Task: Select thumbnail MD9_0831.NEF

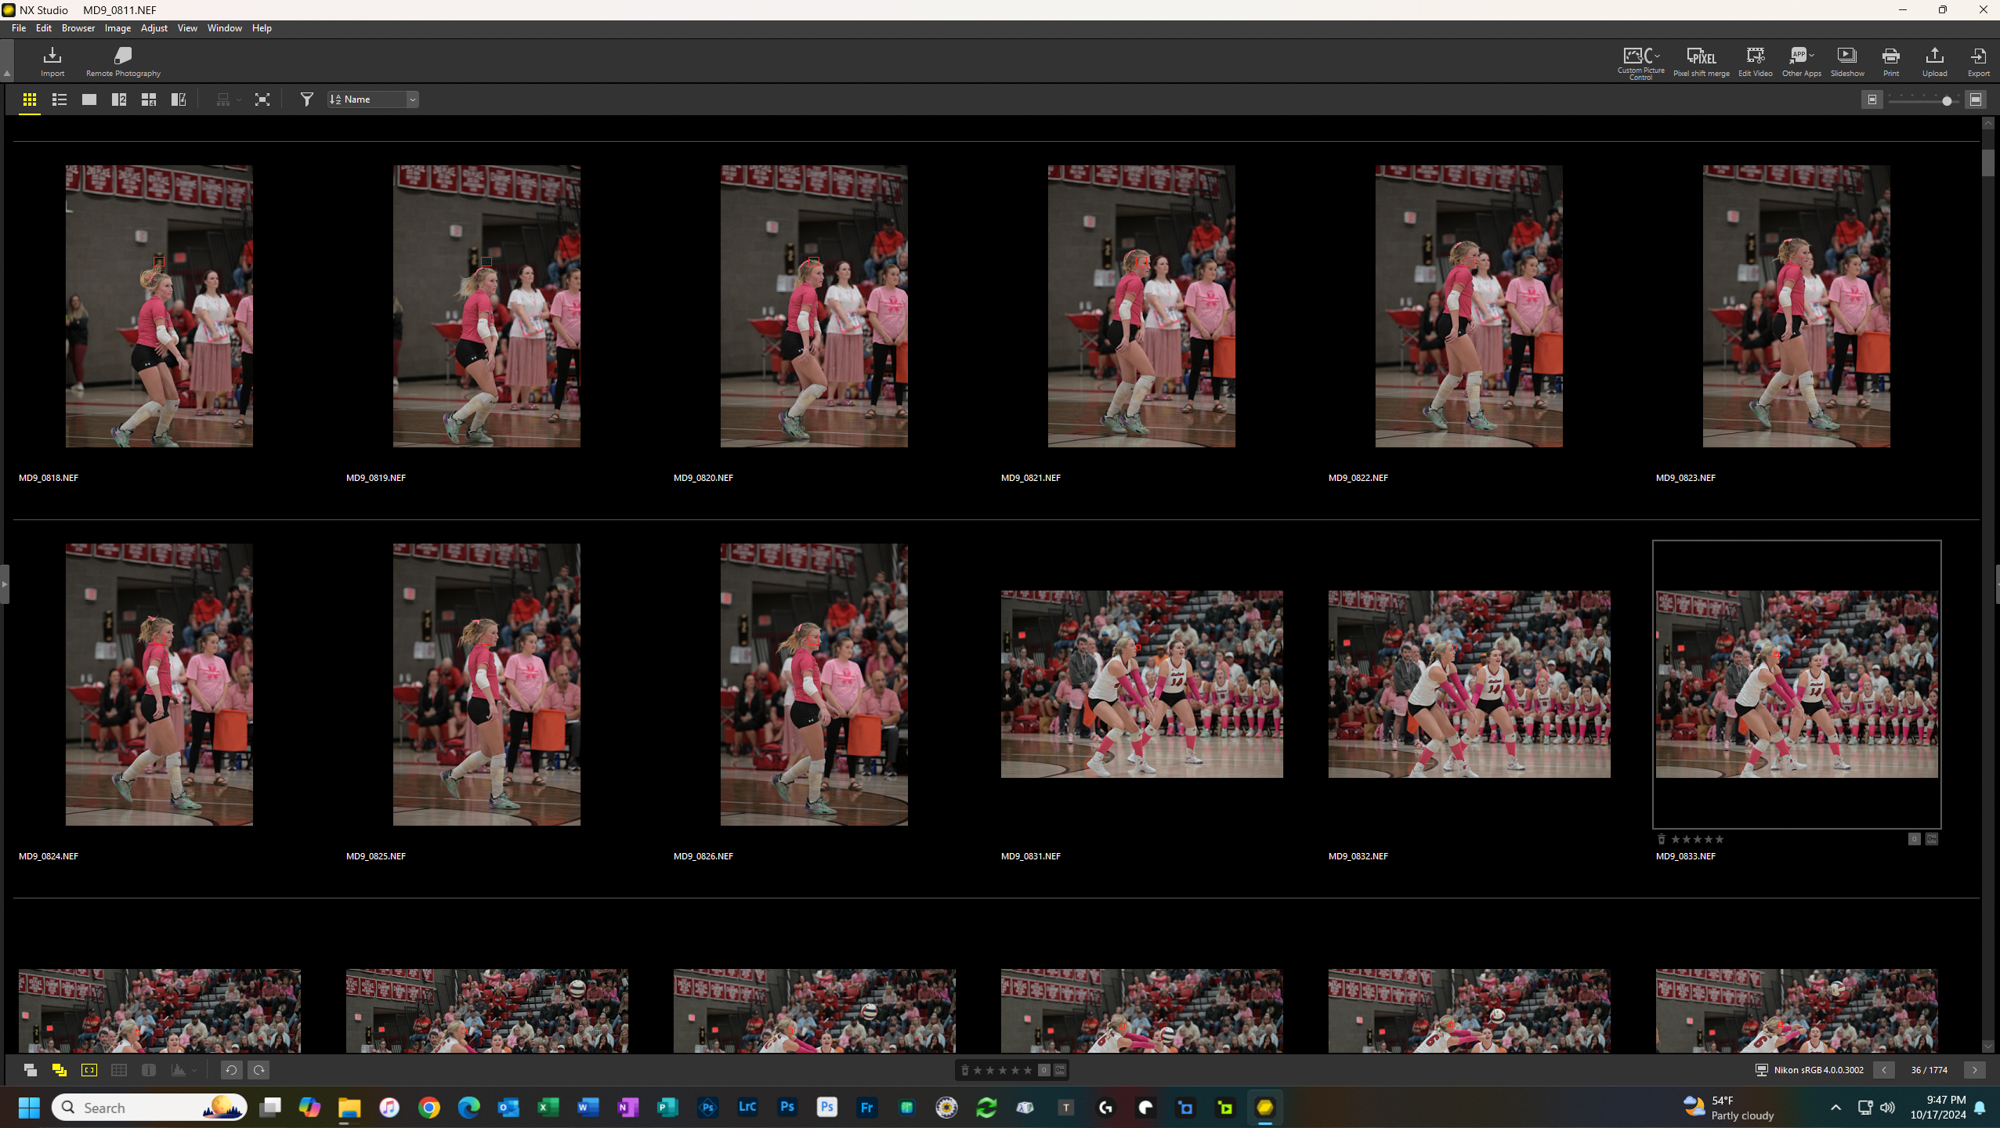Action: tap(1141, 684)
